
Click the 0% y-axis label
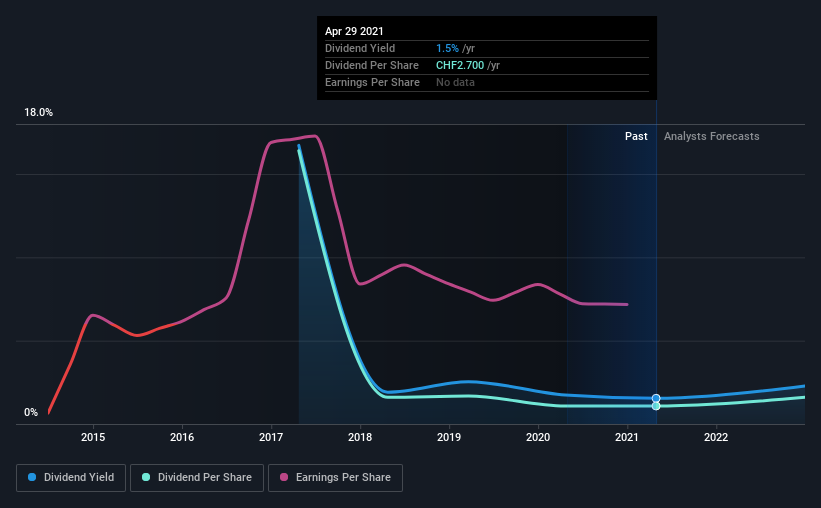[x=31, y=413]
